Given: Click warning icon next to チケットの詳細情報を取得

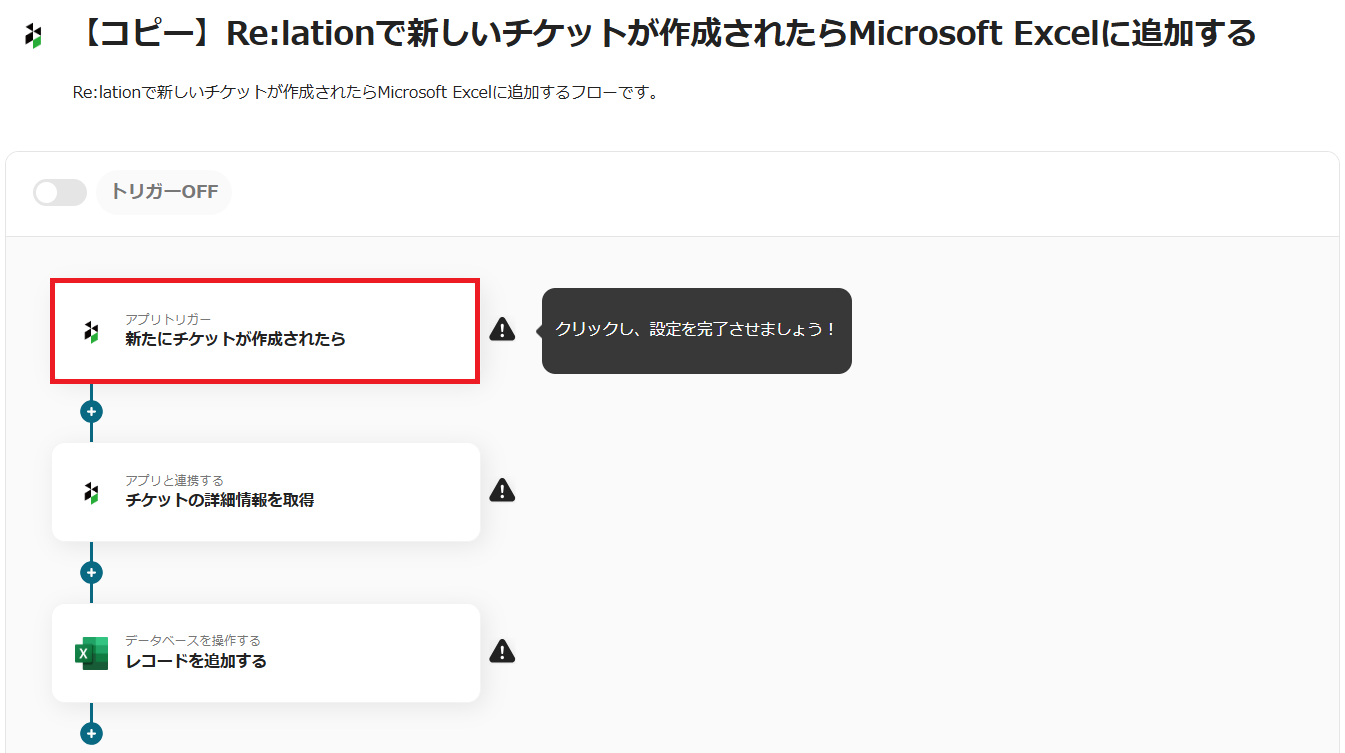Looking at the screenshot, I should [502, 490].
